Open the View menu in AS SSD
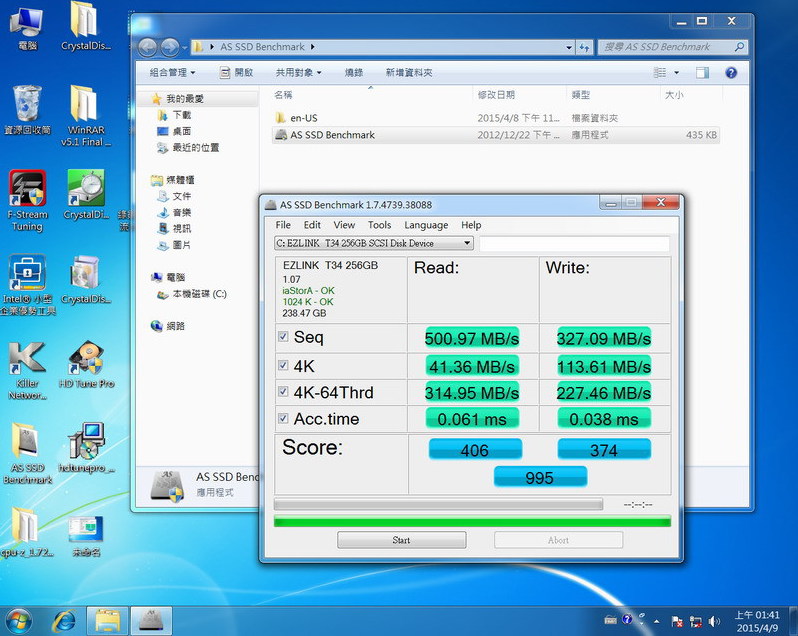798x636 pixels. pyautogui.click(x=344, y=225)
